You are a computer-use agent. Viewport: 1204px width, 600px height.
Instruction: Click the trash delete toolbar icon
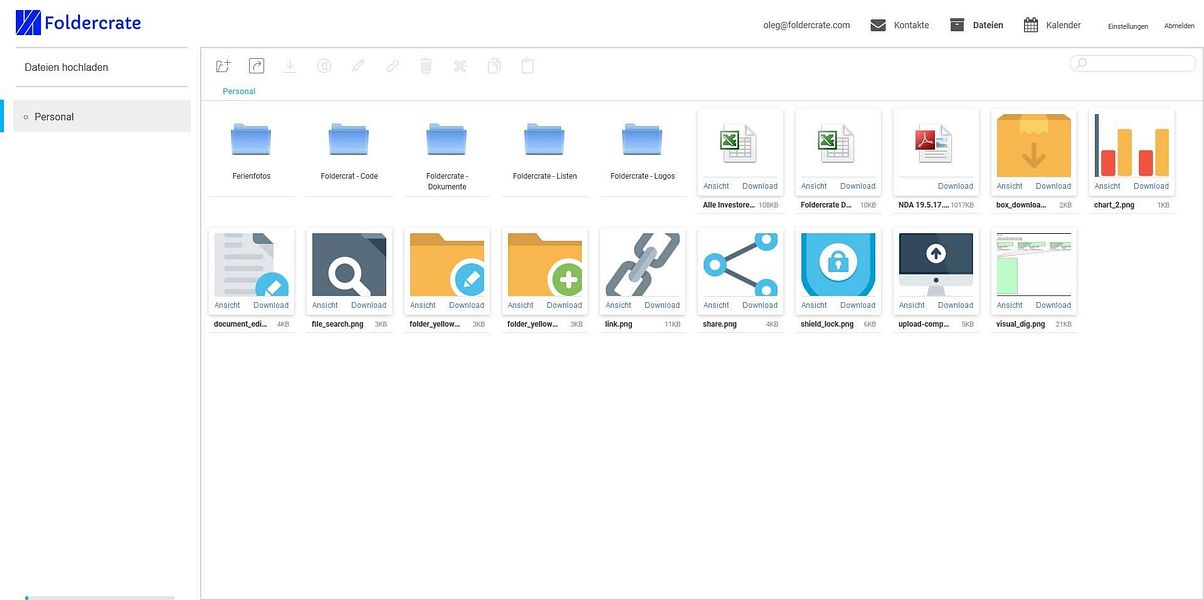tap(426, 66)
